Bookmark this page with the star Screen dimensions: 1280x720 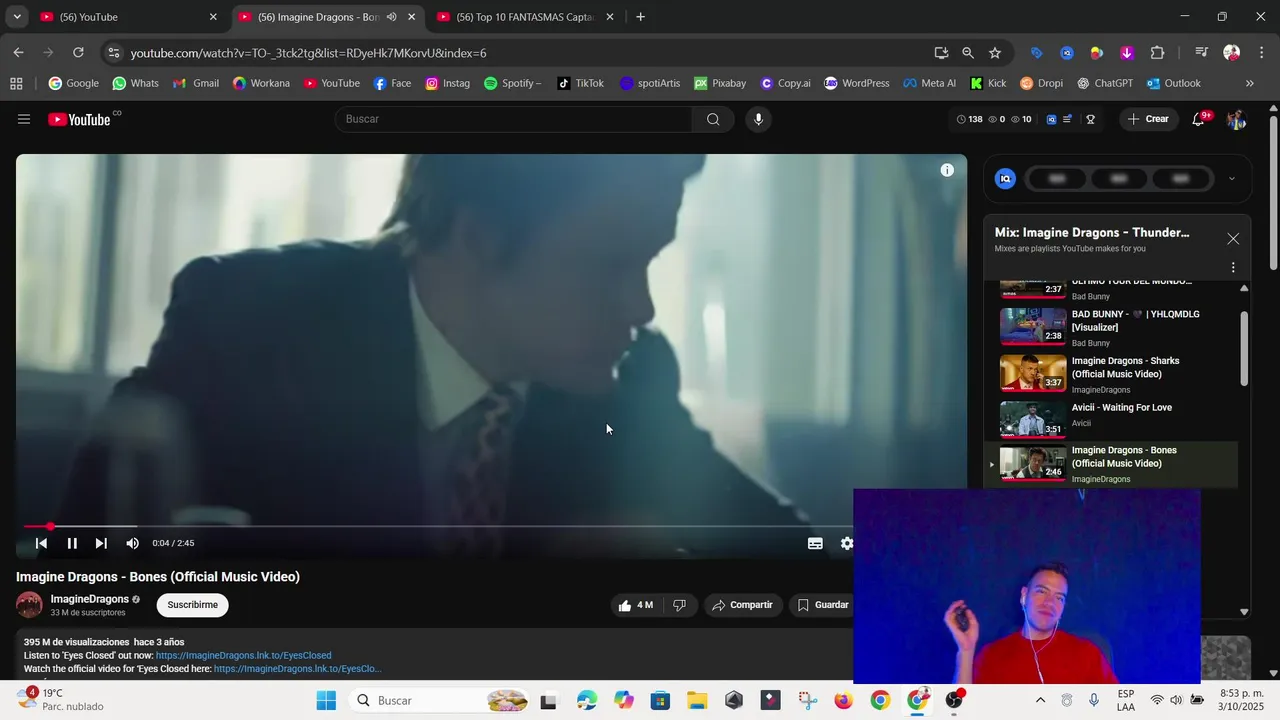point(995,53)
